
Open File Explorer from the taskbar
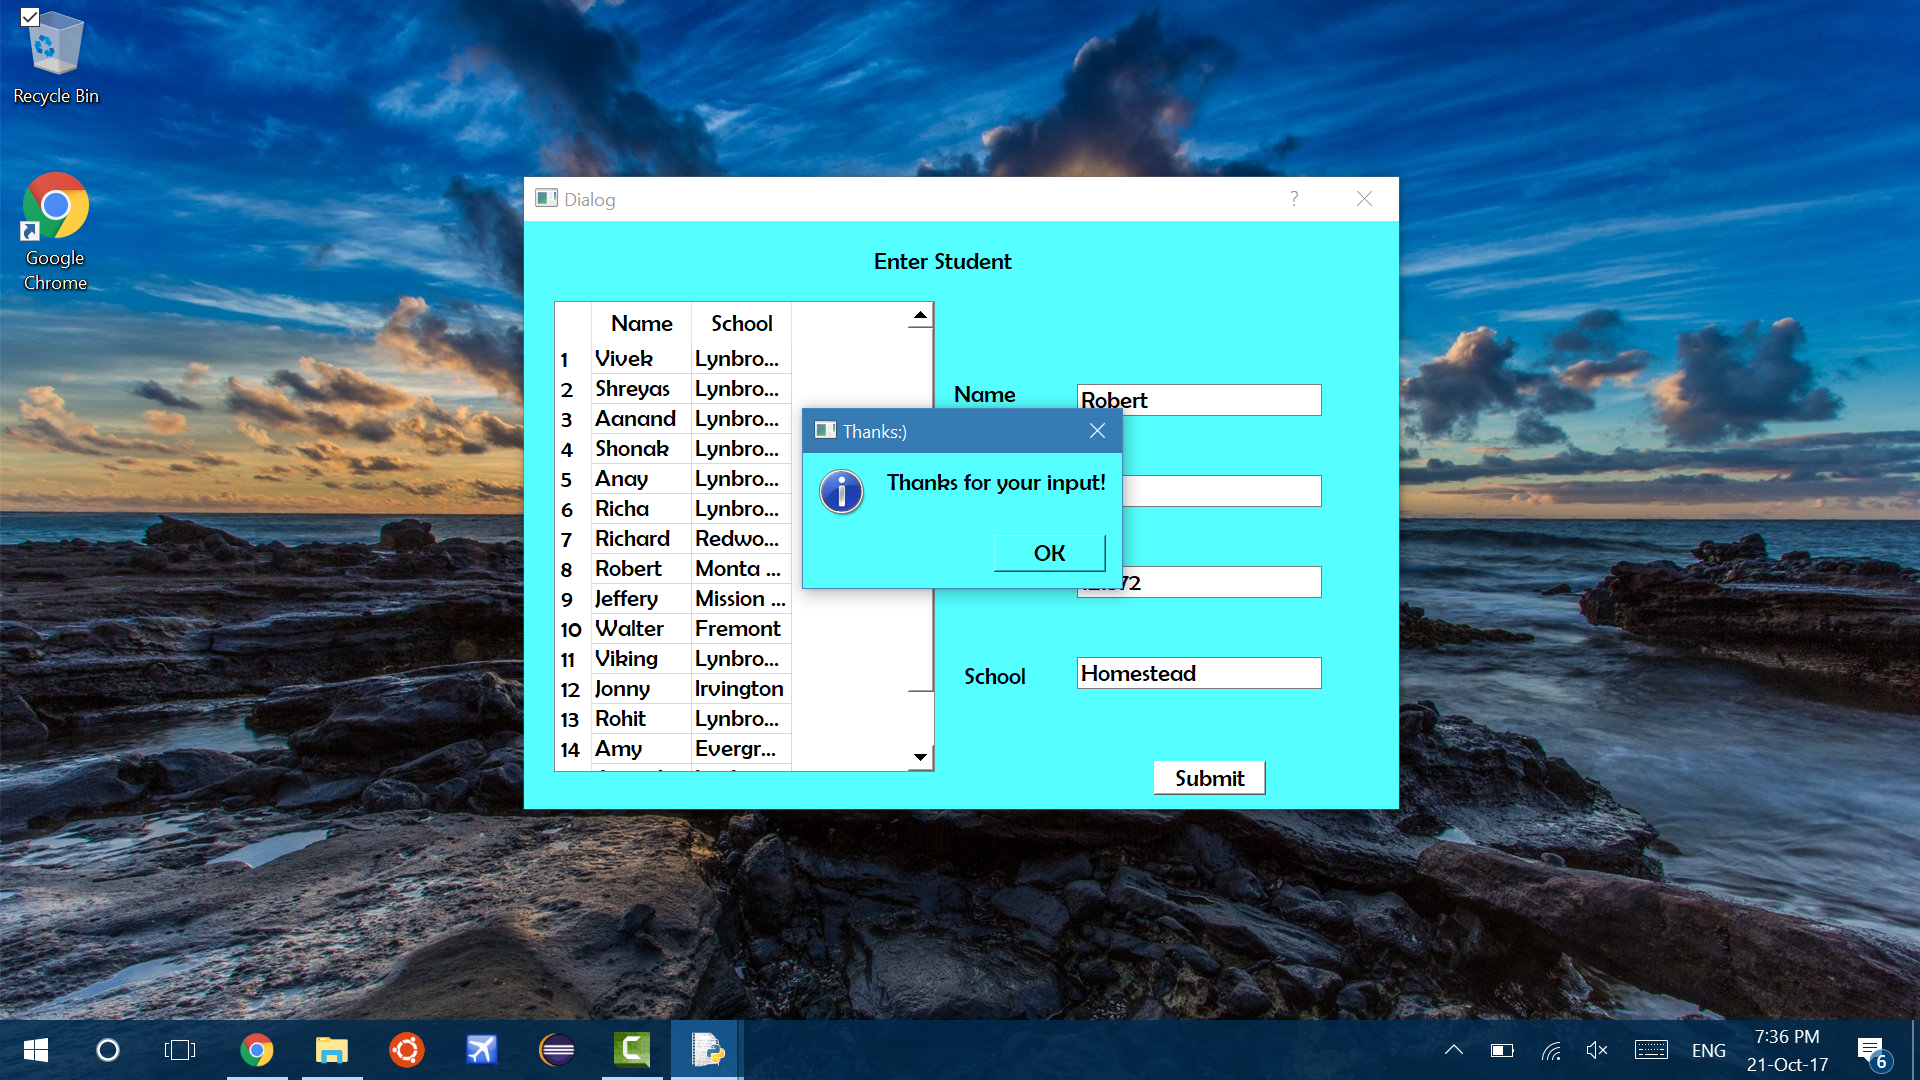coord(332,1050)
